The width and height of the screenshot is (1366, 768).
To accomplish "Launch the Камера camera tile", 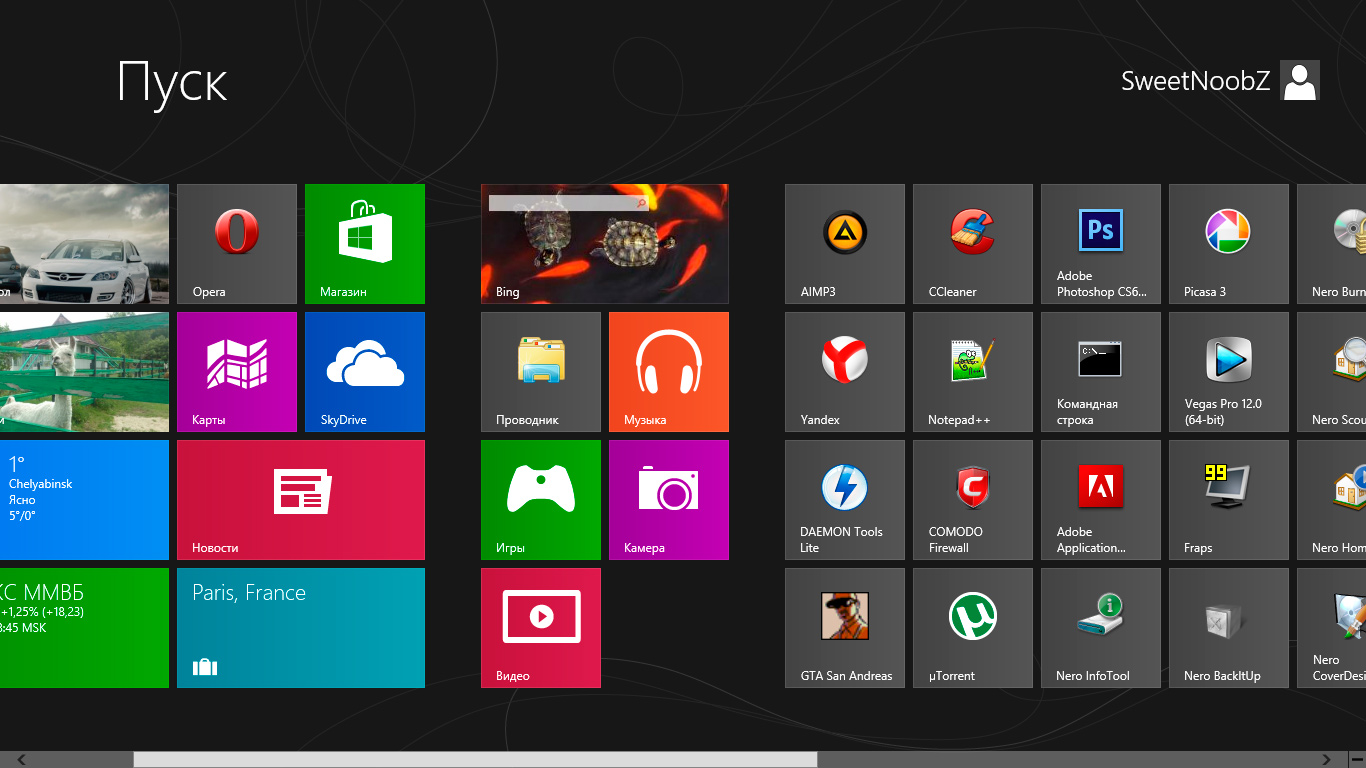I will (x=669, y=500).
